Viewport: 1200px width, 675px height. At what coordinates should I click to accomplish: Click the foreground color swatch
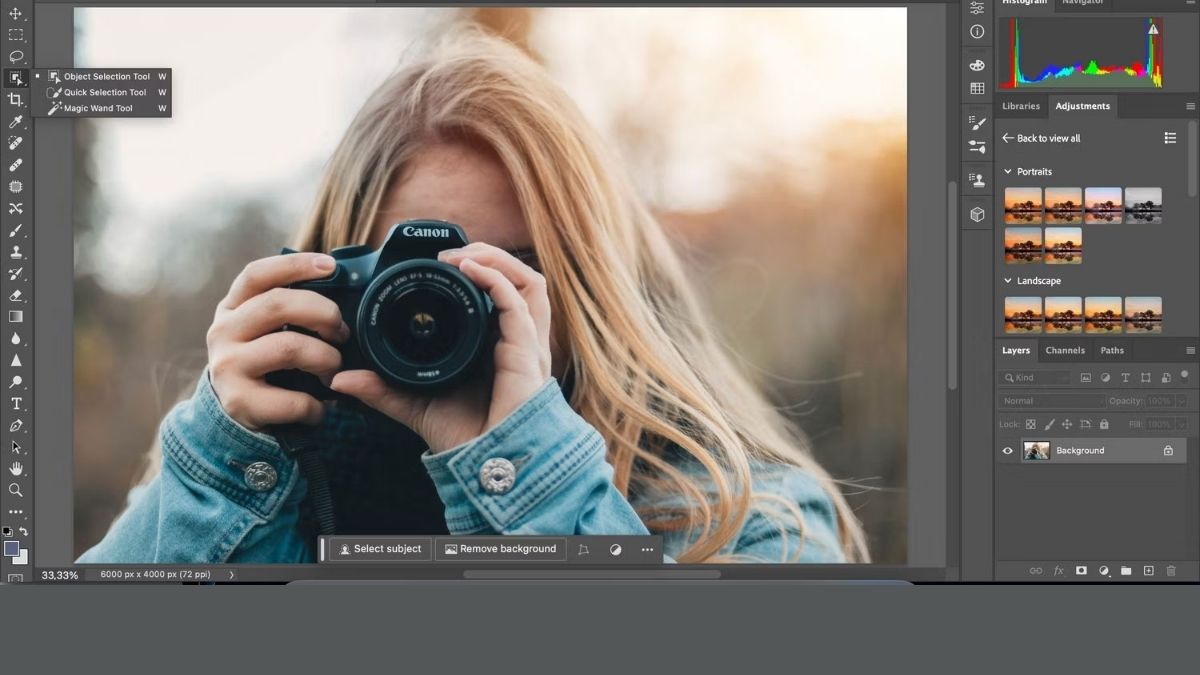click(11, 548)
